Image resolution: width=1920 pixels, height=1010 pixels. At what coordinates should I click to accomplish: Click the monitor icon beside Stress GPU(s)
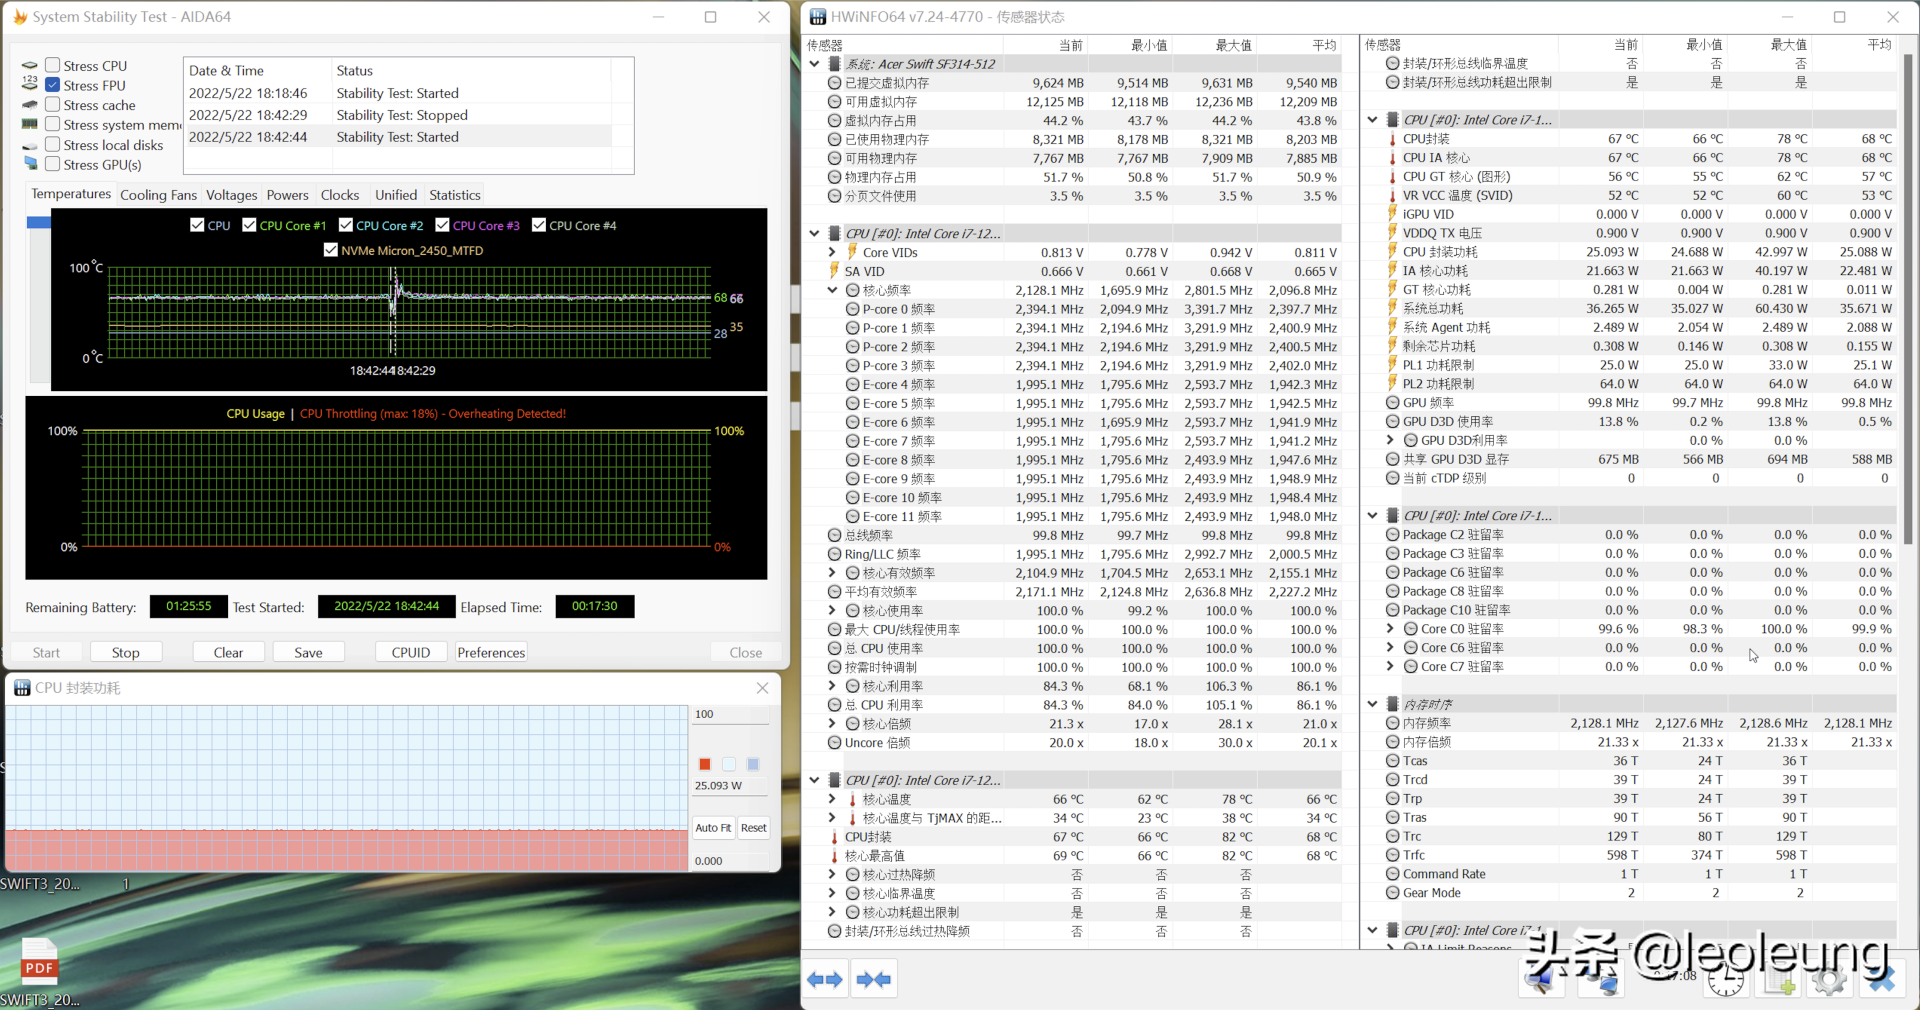(30, 164)
